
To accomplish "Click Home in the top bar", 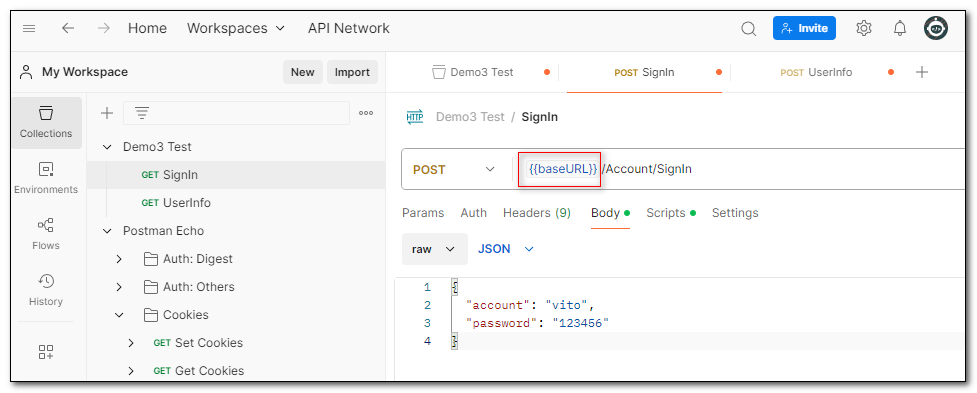I will point(147,29).
